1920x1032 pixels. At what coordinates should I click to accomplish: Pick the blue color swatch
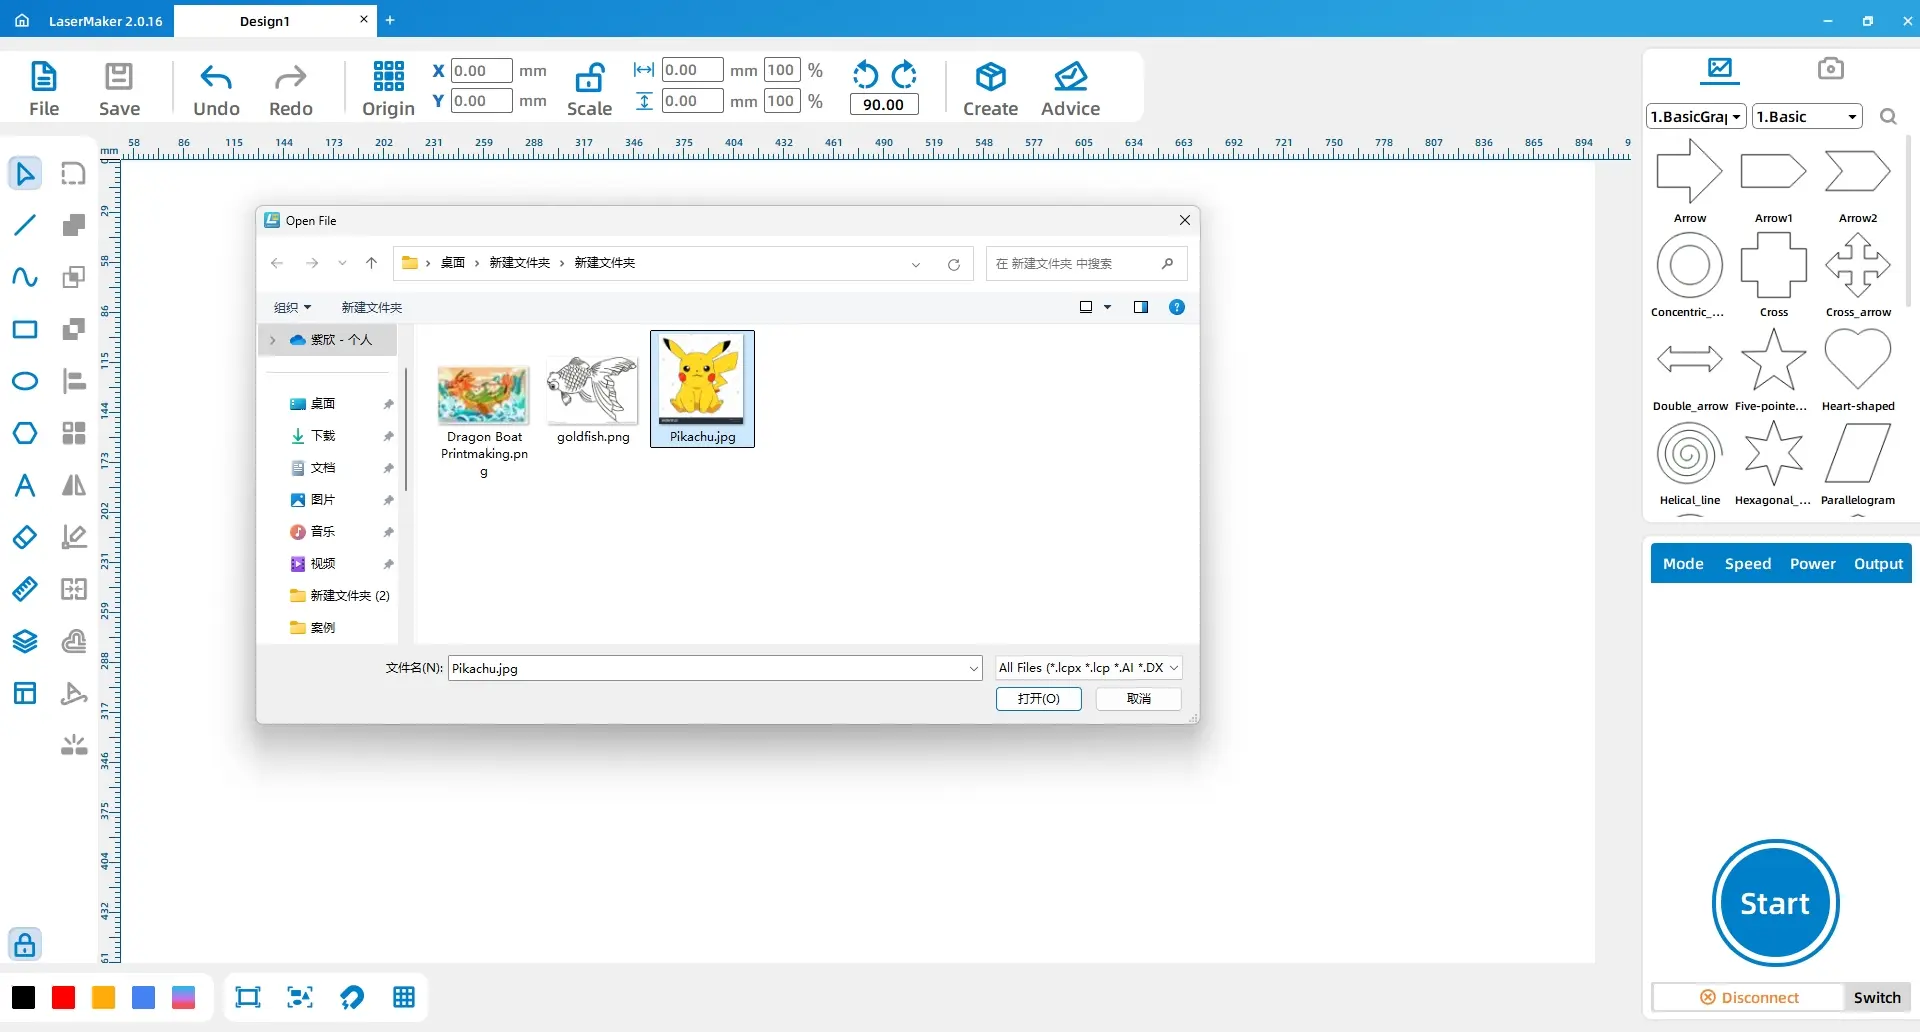tap(143, 997)
